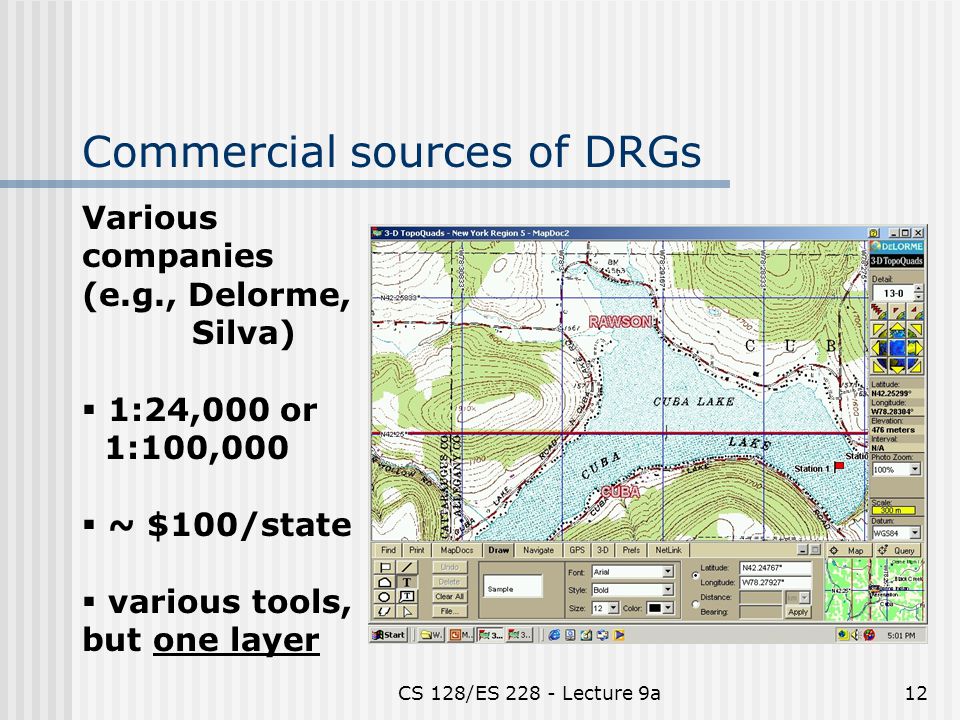Pan map west with left arrow
The height and width of the screenshot is (720, 960).
click(879, 348)
